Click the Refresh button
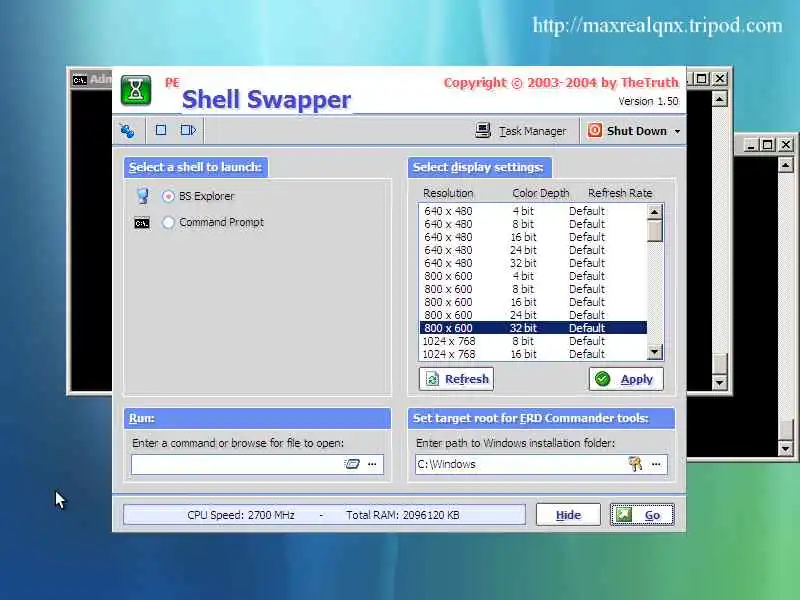Viewport: 800px width, 600px height. (x=456, y=379)
